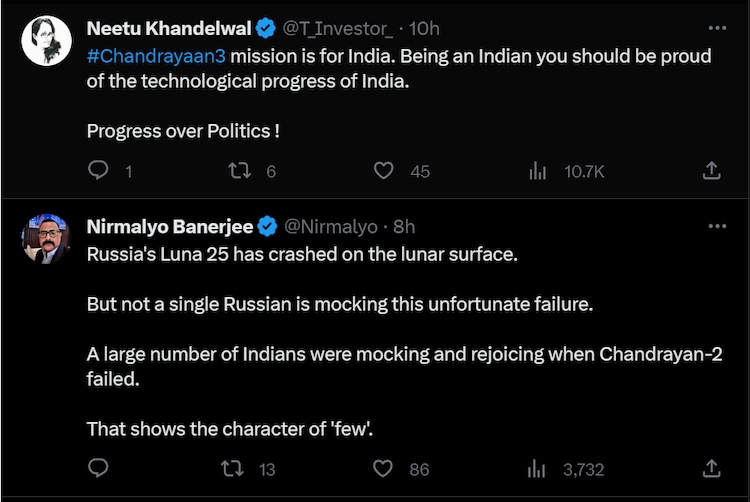
Task: Like Nirmalyo Banerjee's tweet
Action: click(383, 468)
